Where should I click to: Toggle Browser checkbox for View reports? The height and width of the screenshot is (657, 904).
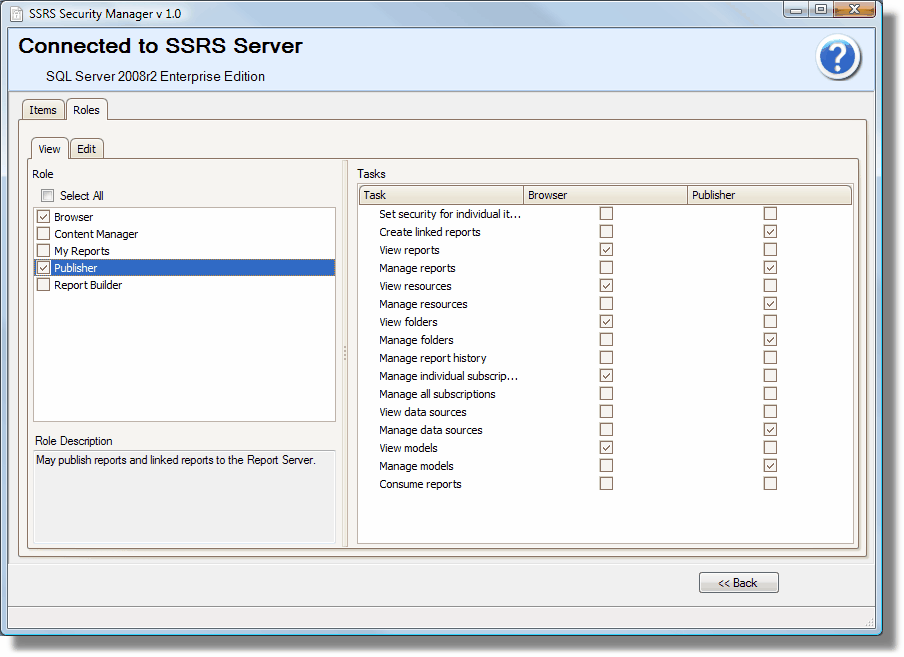pos(606,250)
